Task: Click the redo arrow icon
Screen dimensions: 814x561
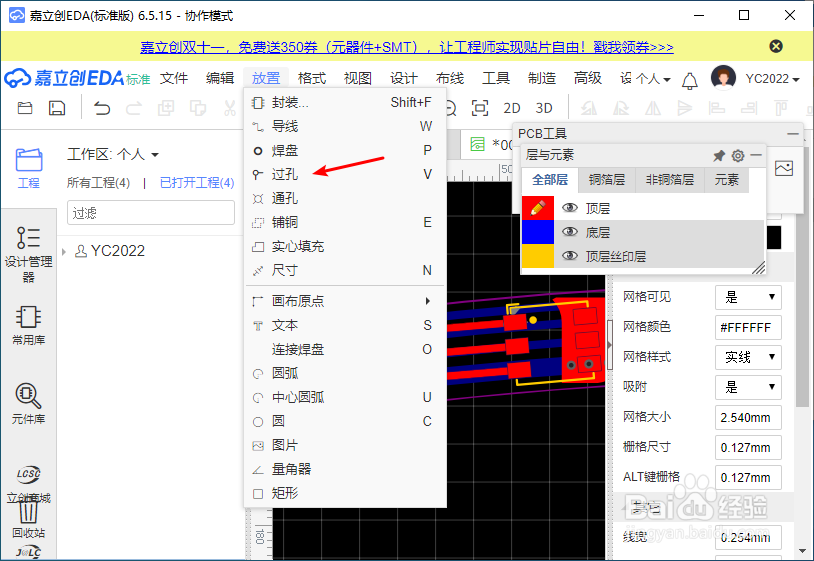Action: click(134, 108)
